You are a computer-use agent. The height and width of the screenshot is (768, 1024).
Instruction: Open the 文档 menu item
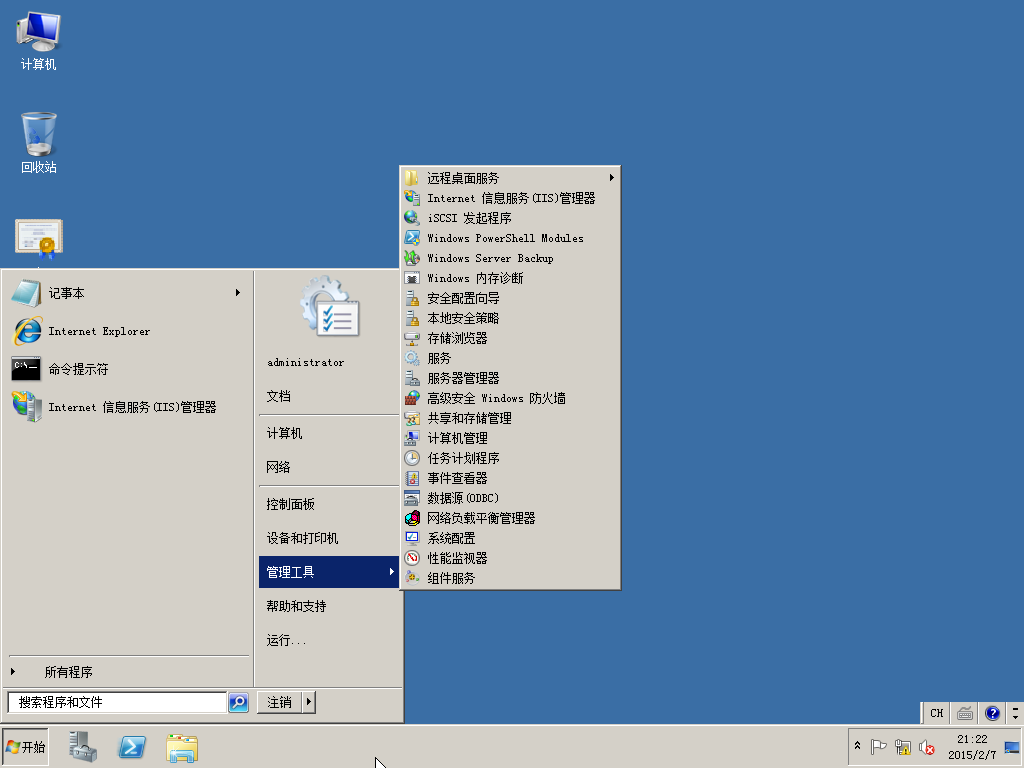coord(278,396)
